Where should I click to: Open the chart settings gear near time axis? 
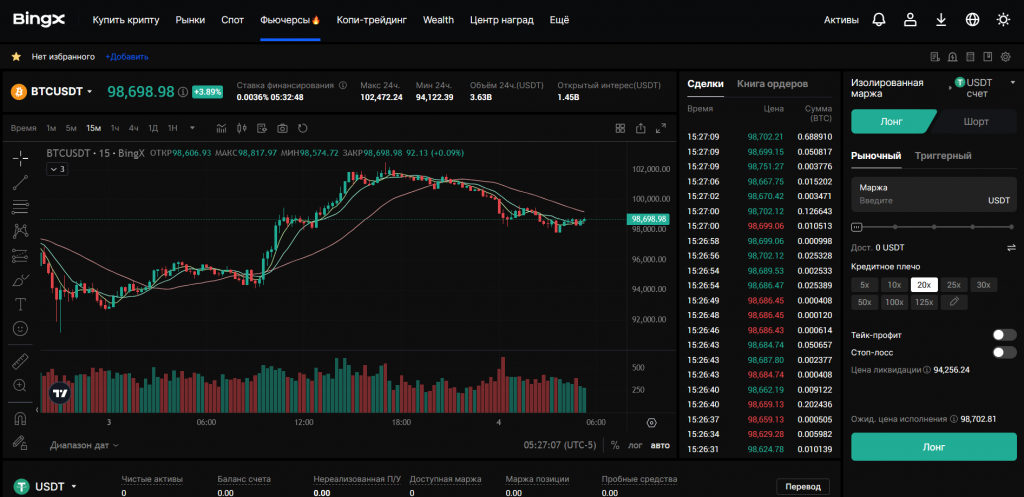pyautogui.click(x=651, y=423)
